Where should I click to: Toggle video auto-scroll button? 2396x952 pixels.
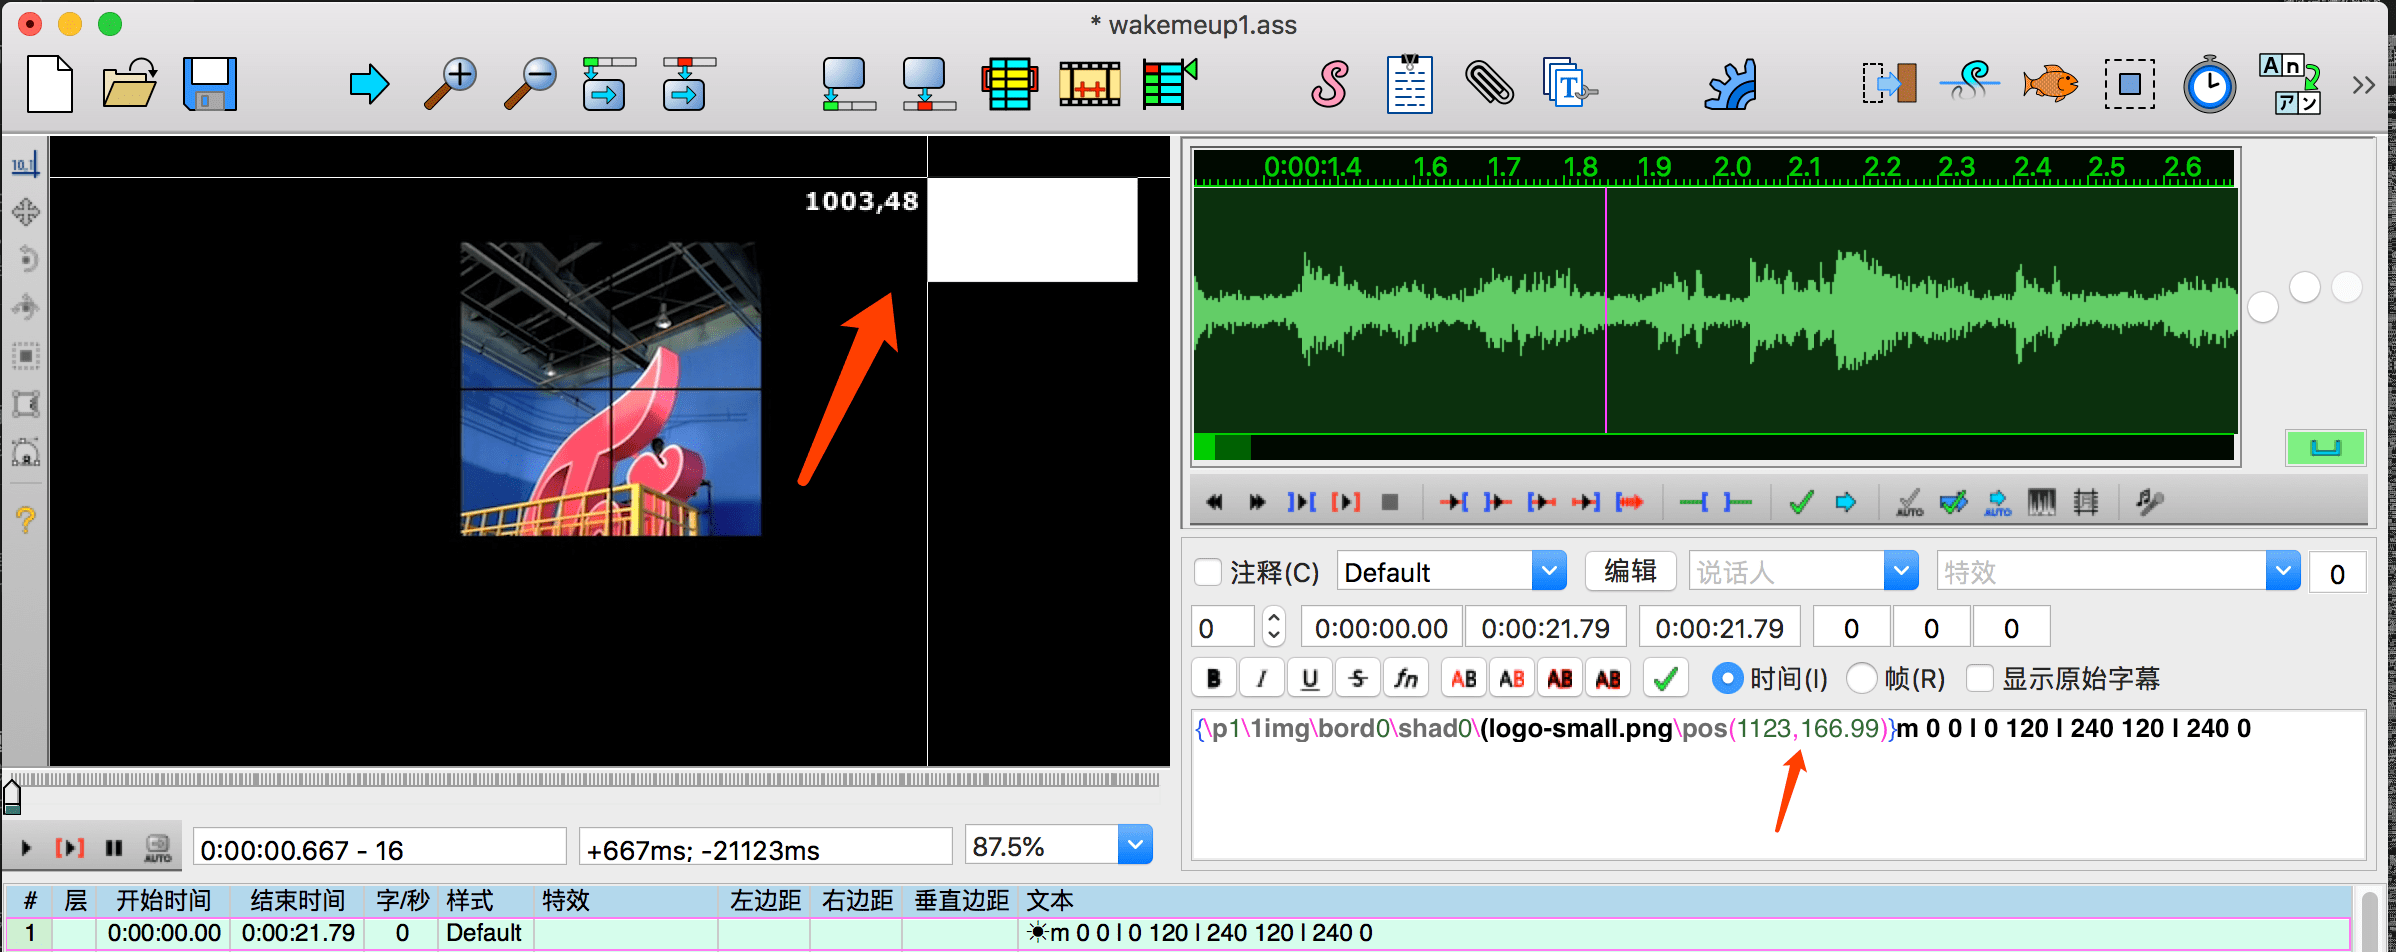[x=158, y=848]
